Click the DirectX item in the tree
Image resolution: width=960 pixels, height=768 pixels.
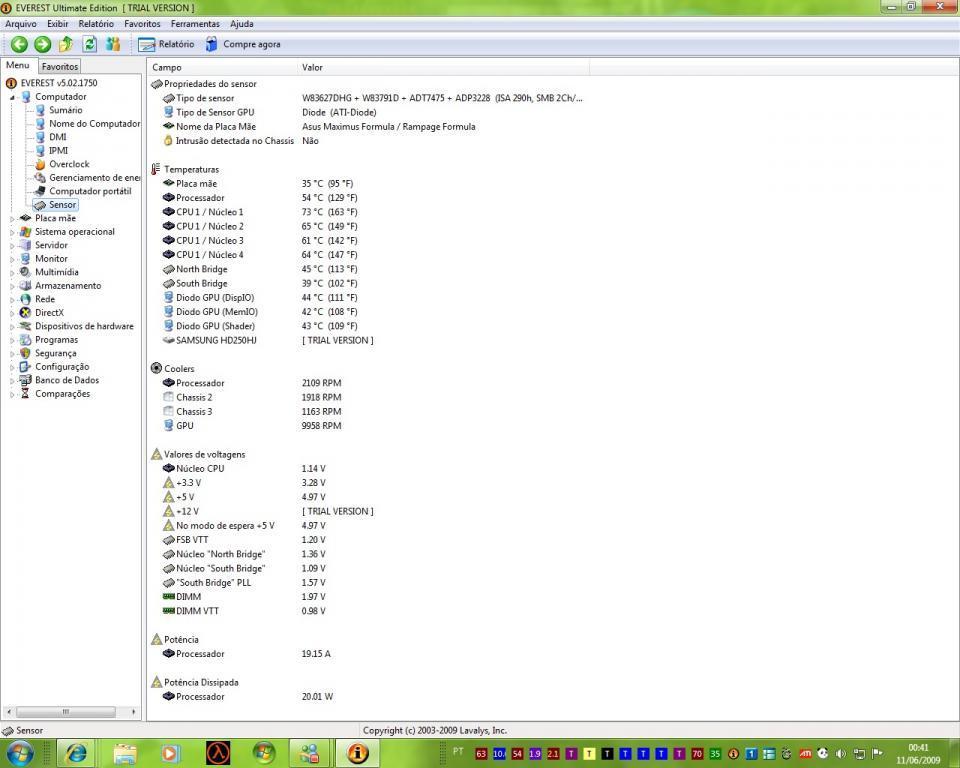pyautogui.click(x=49, y=313)
